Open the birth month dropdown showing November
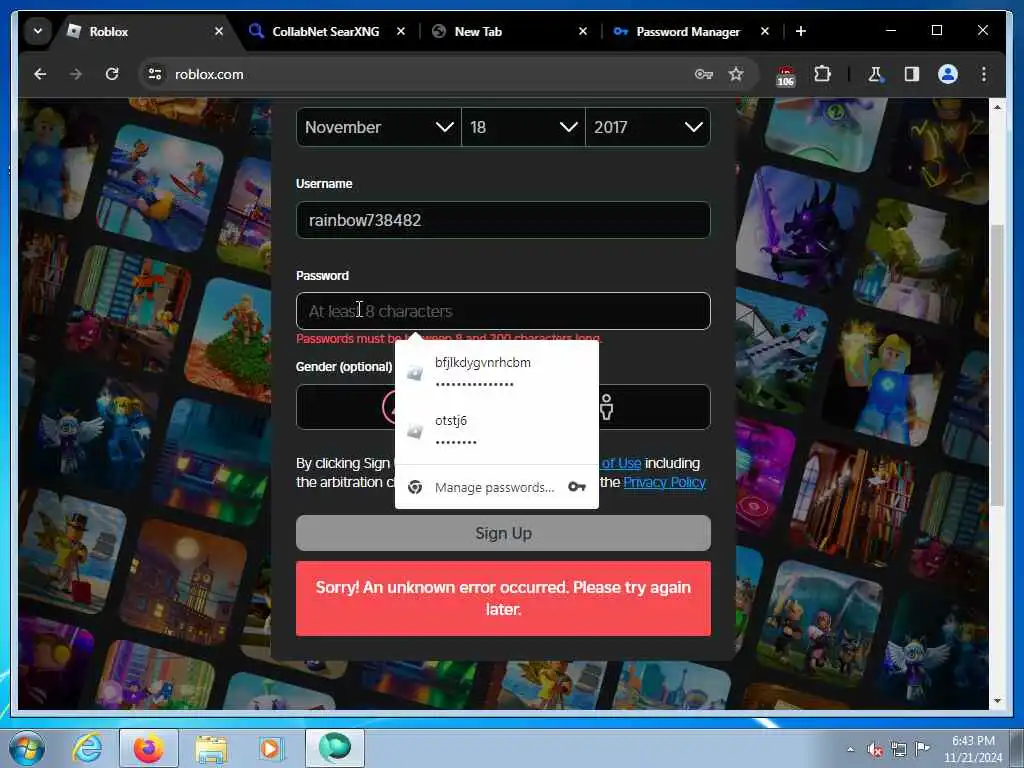Viewport: 1024px width, 768px height. (379, 127)
